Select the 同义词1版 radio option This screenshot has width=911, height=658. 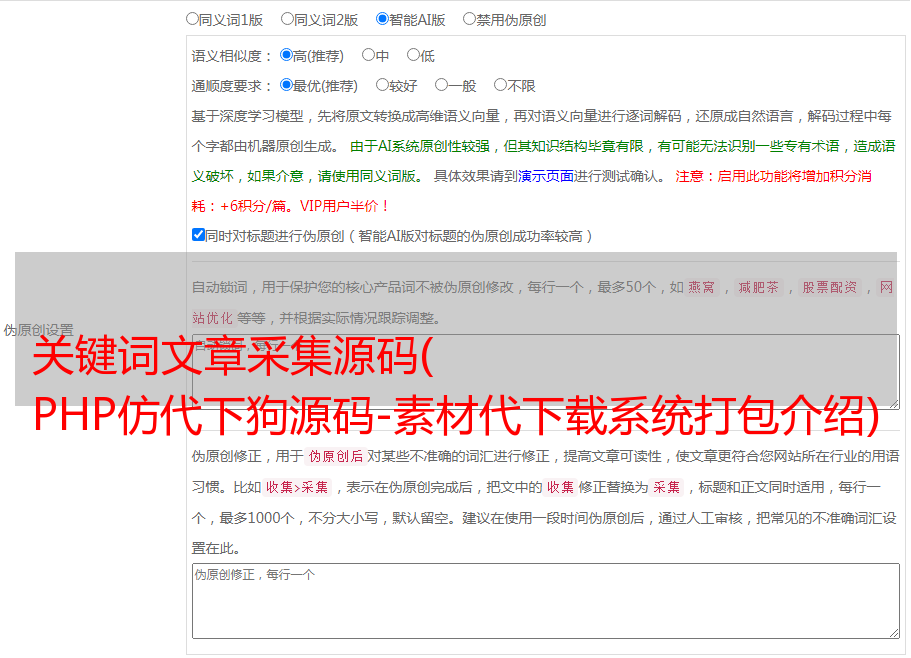[192, 19]
